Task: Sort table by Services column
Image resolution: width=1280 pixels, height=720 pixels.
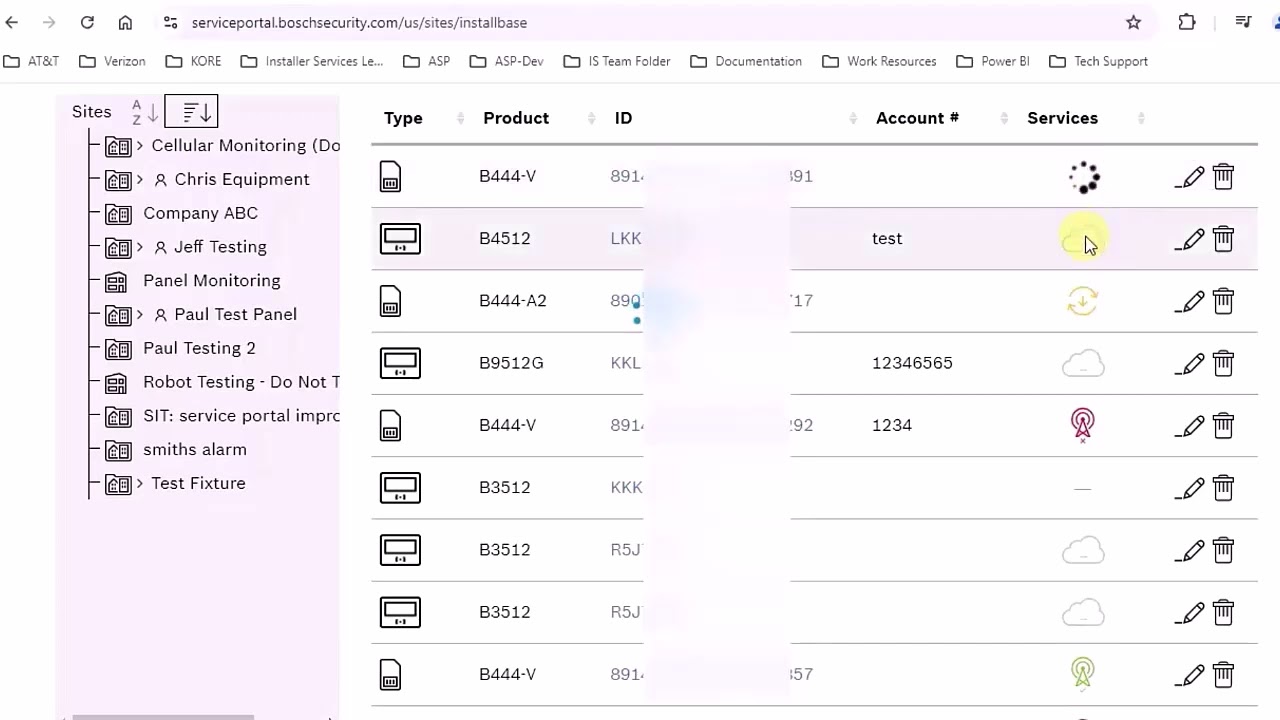Action: 1141,118
